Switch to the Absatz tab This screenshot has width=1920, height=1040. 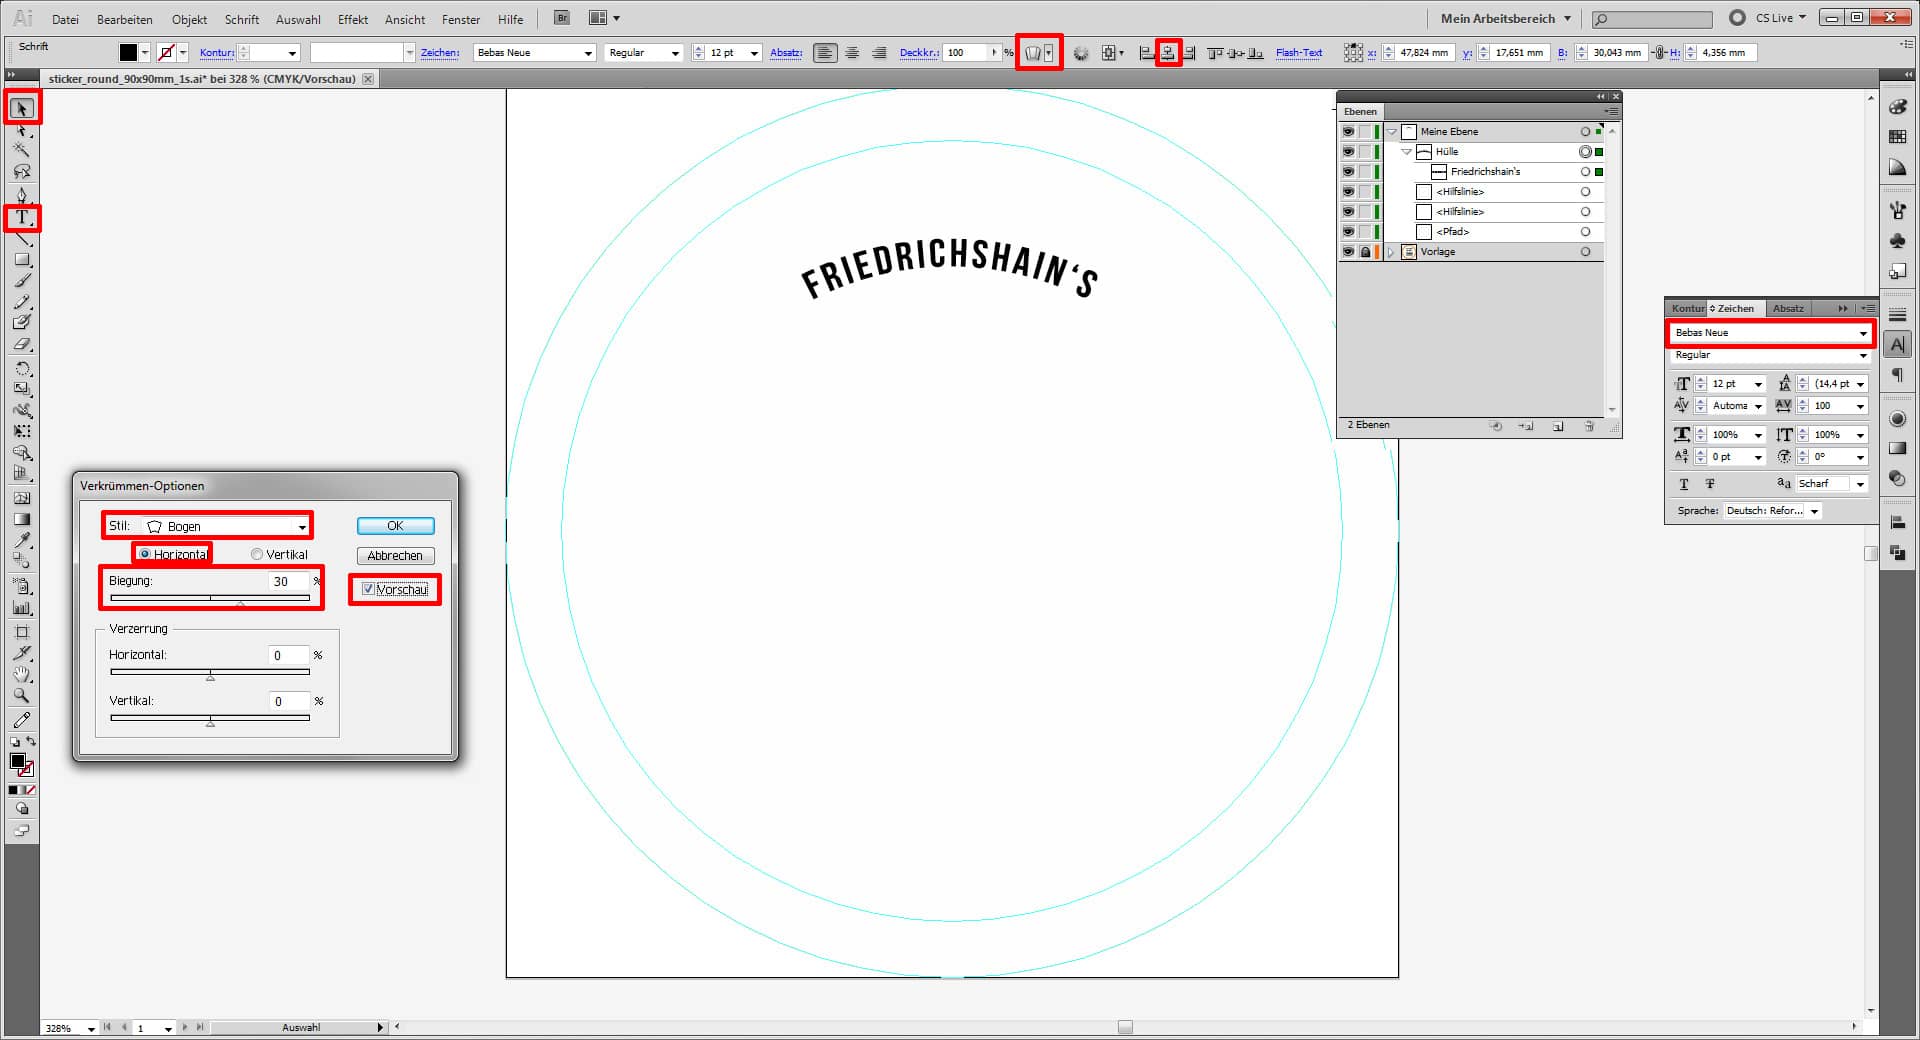coord(1788,308)
